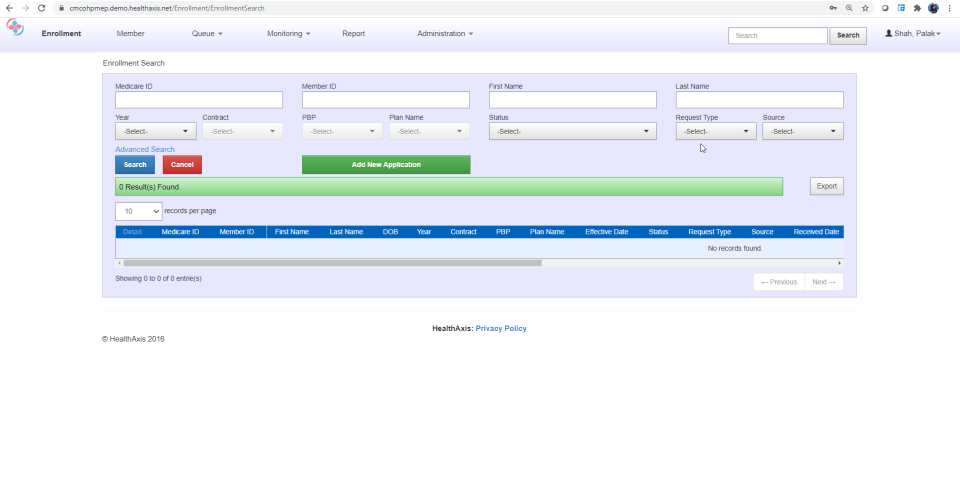
Task: Expand the Queue menu
Action: [x=207, y=34]
